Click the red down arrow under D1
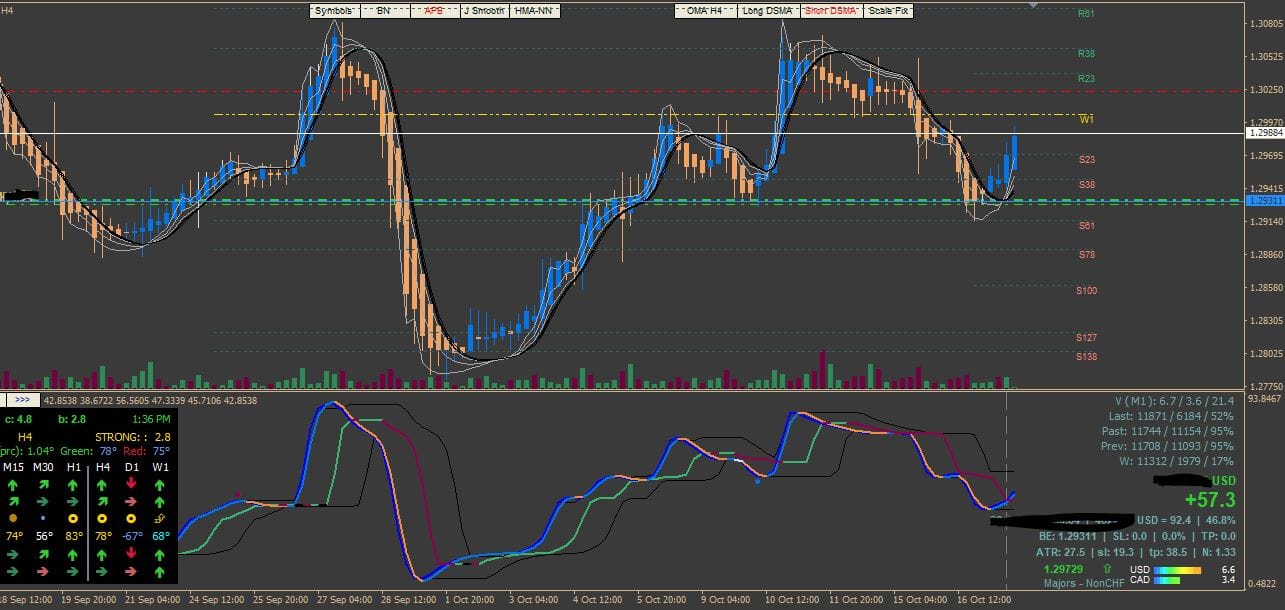The image size is (1285, 610). pyautogui.click(x=131, y=484)
